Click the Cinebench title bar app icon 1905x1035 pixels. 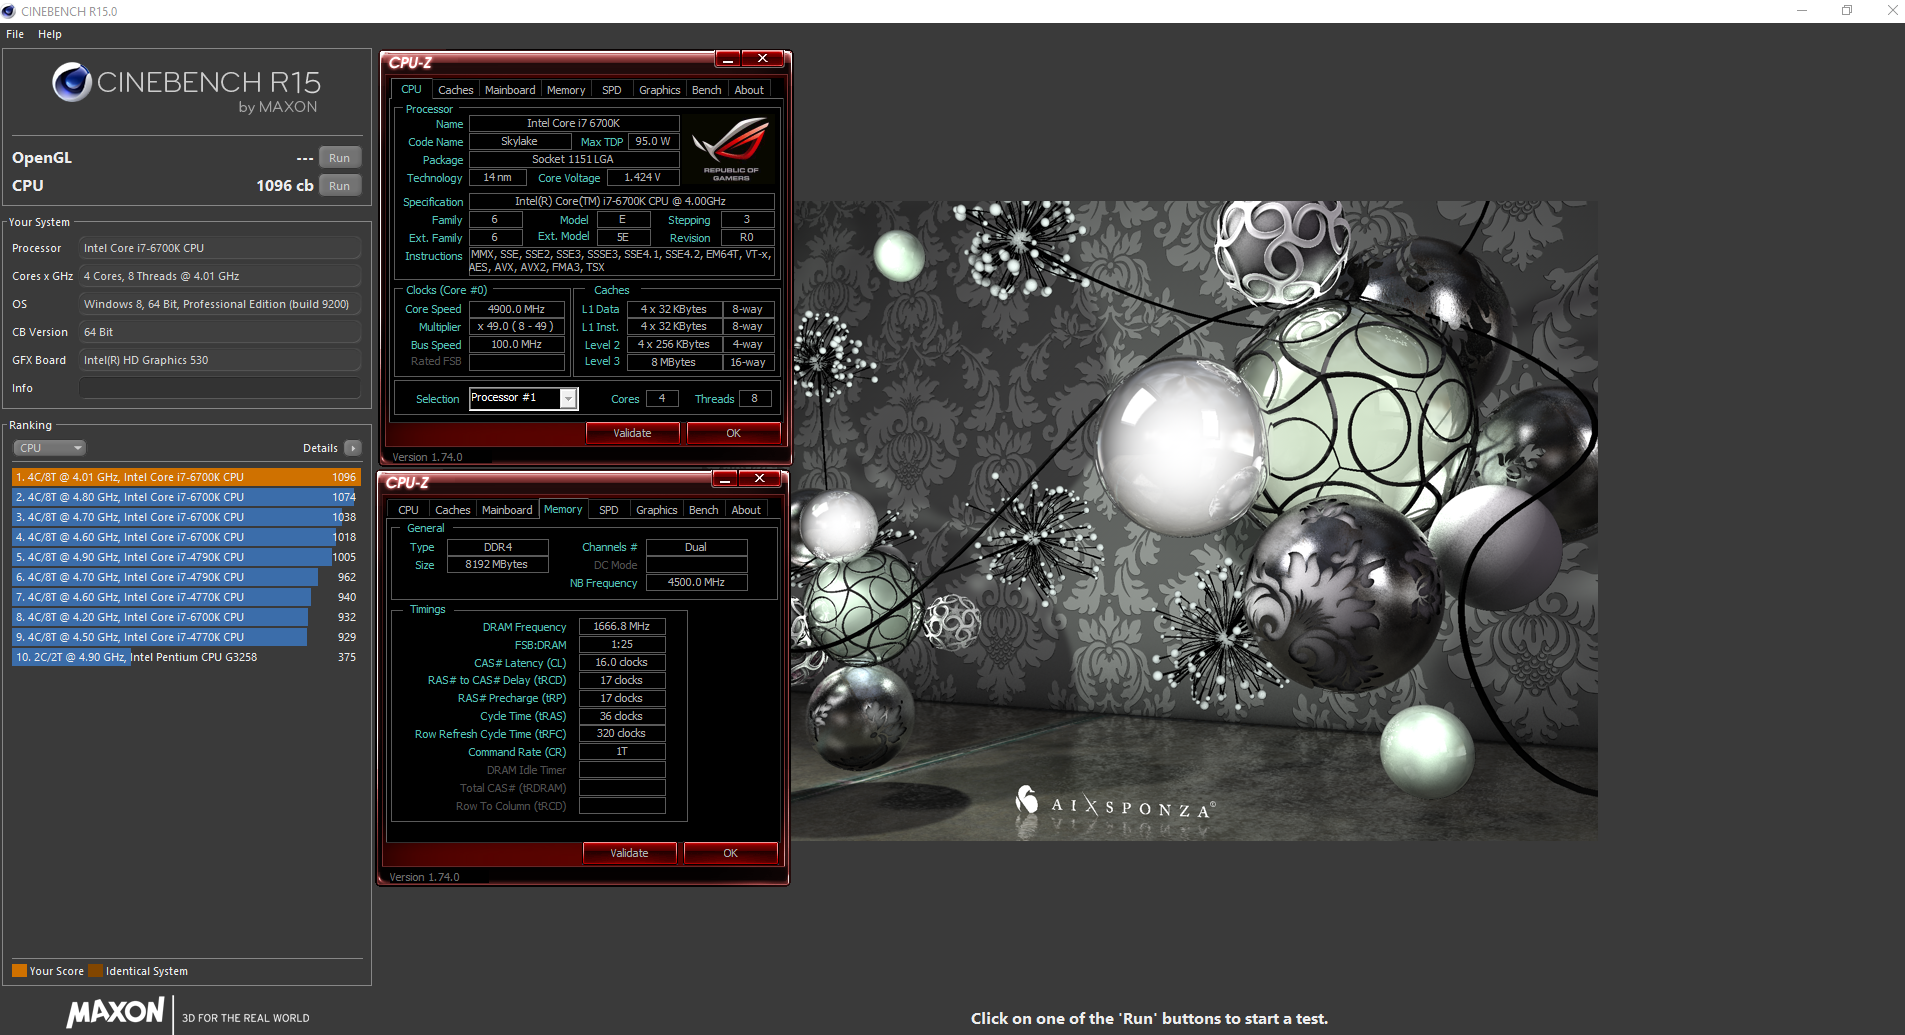point(9,11)
